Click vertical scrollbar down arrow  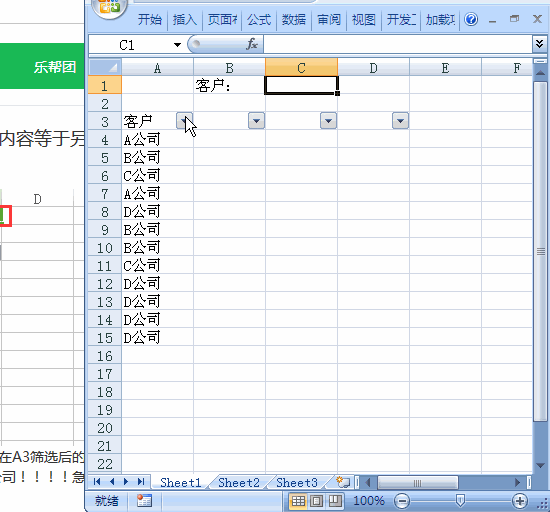[540, 465]
